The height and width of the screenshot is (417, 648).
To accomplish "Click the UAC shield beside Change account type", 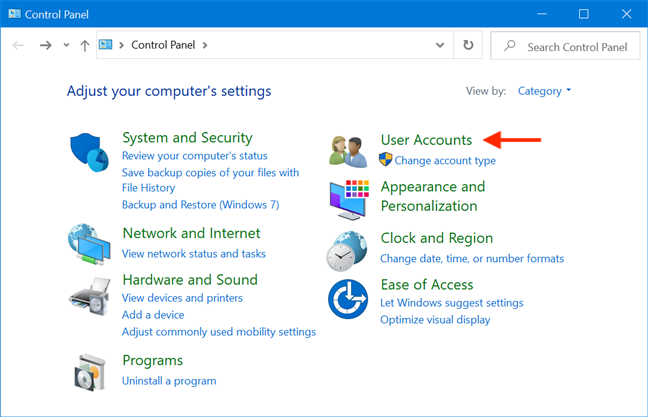I will tap(386, 160).
